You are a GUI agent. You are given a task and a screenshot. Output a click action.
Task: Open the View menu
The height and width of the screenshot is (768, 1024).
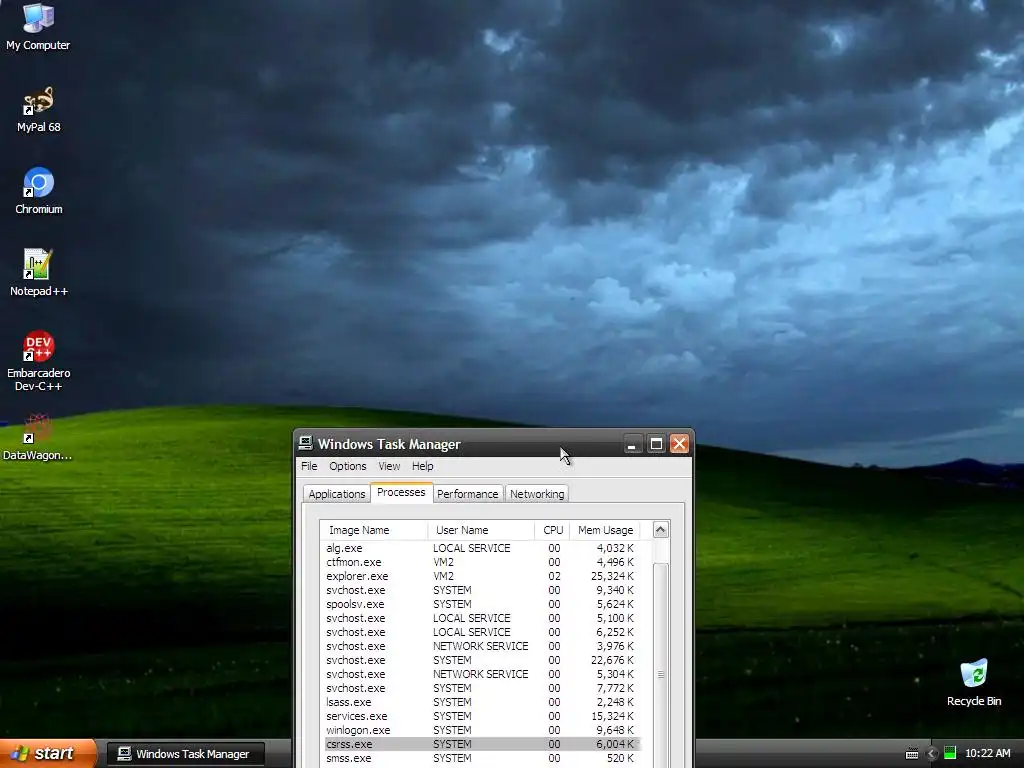(389, 466)
